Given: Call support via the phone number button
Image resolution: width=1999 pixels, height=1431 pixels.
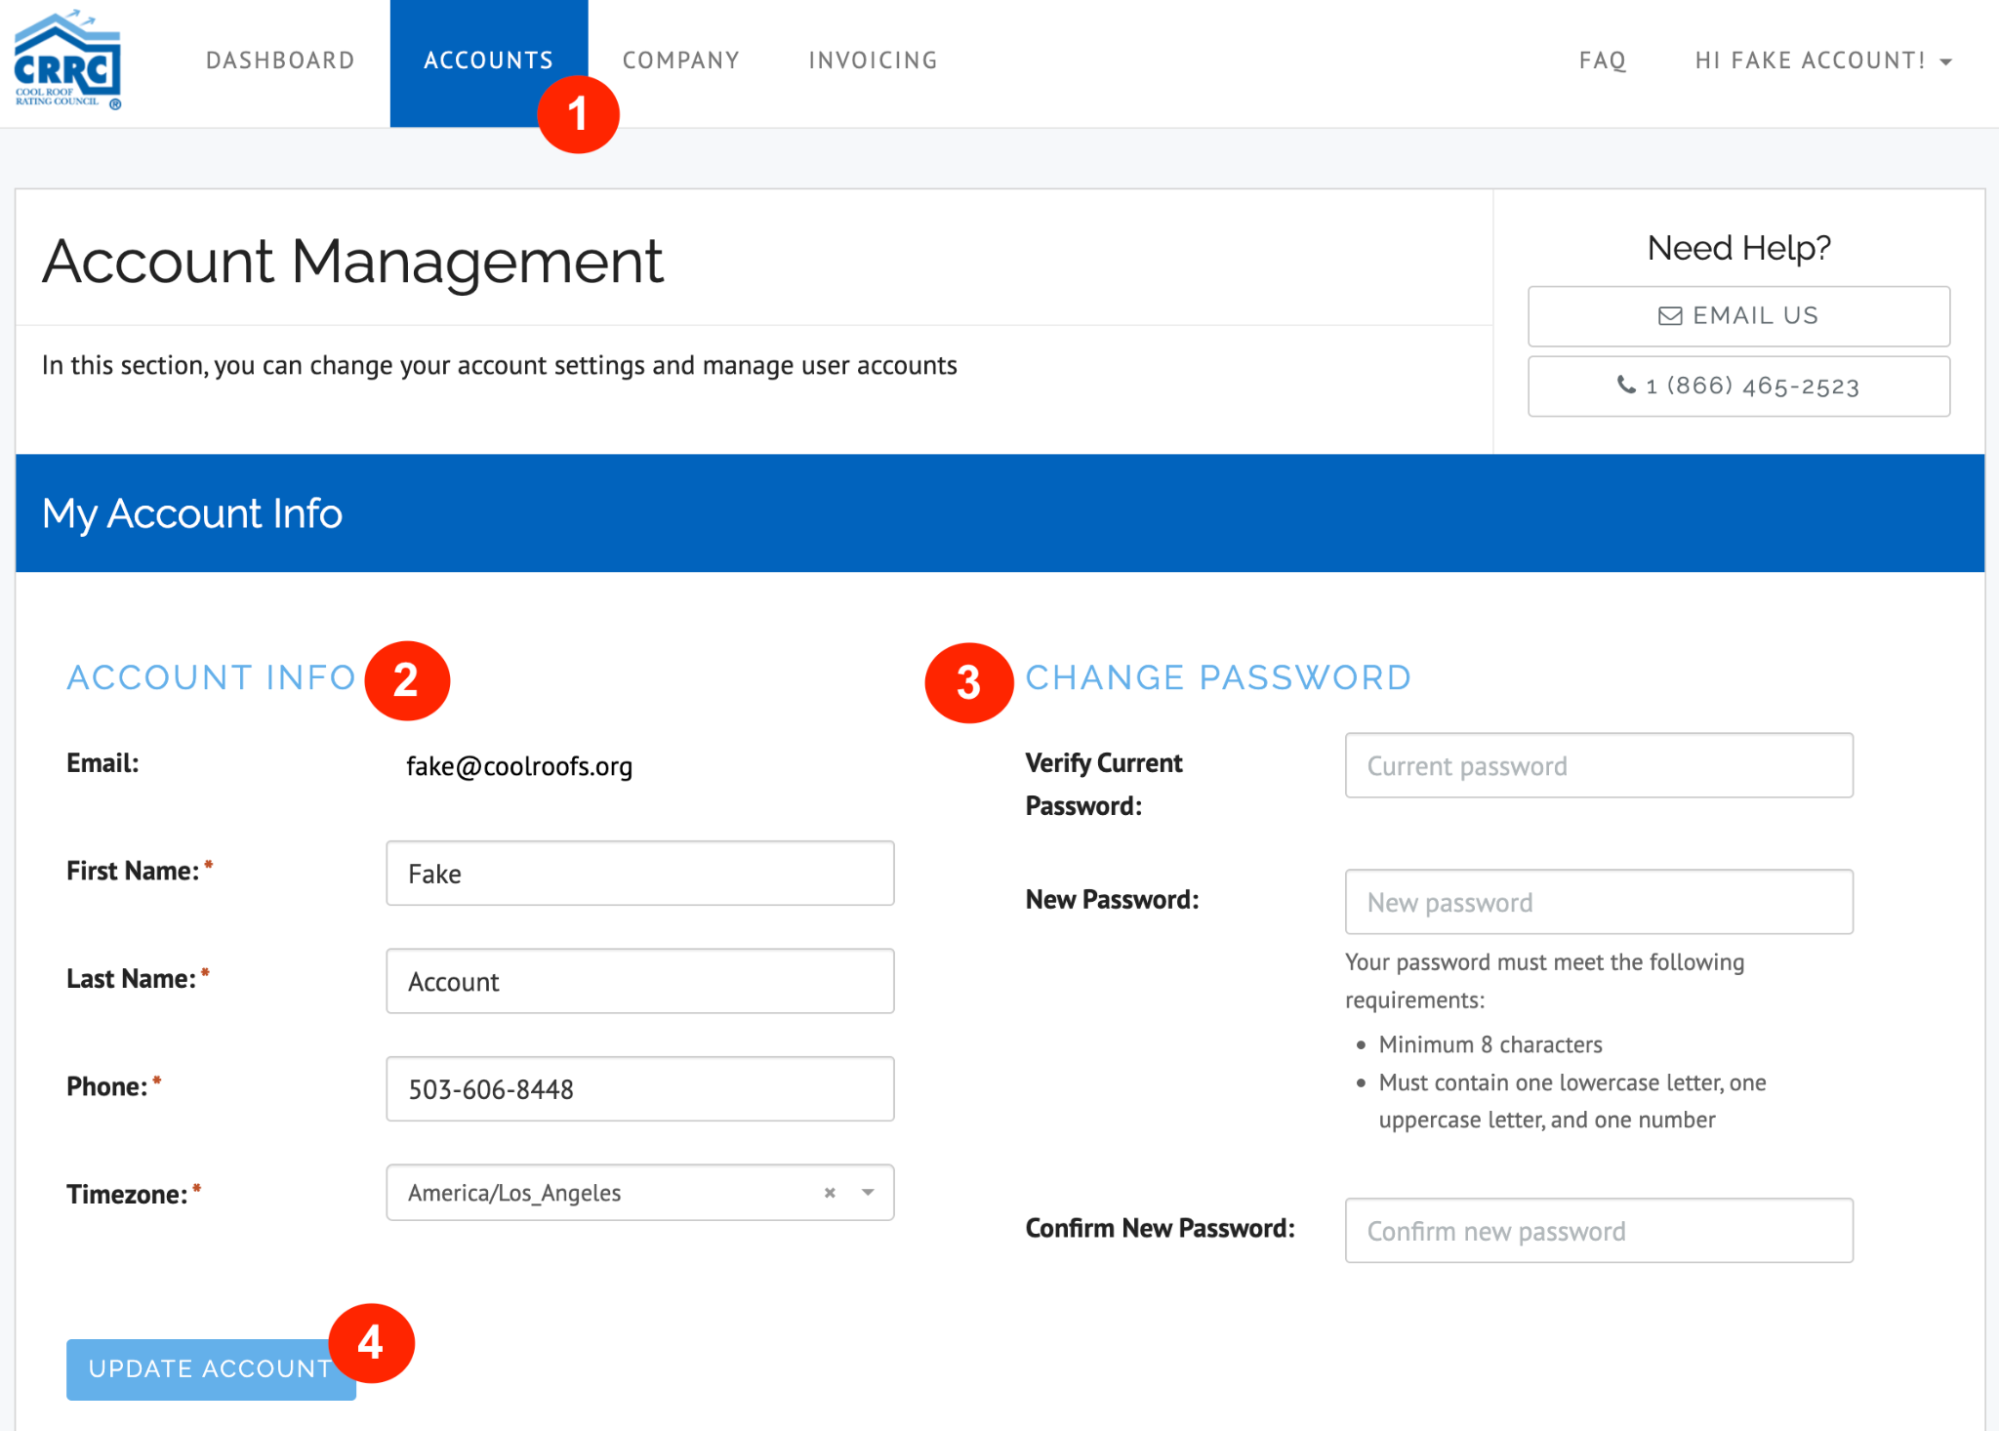Looking at the screenshot, I should tap(1737, 386).
